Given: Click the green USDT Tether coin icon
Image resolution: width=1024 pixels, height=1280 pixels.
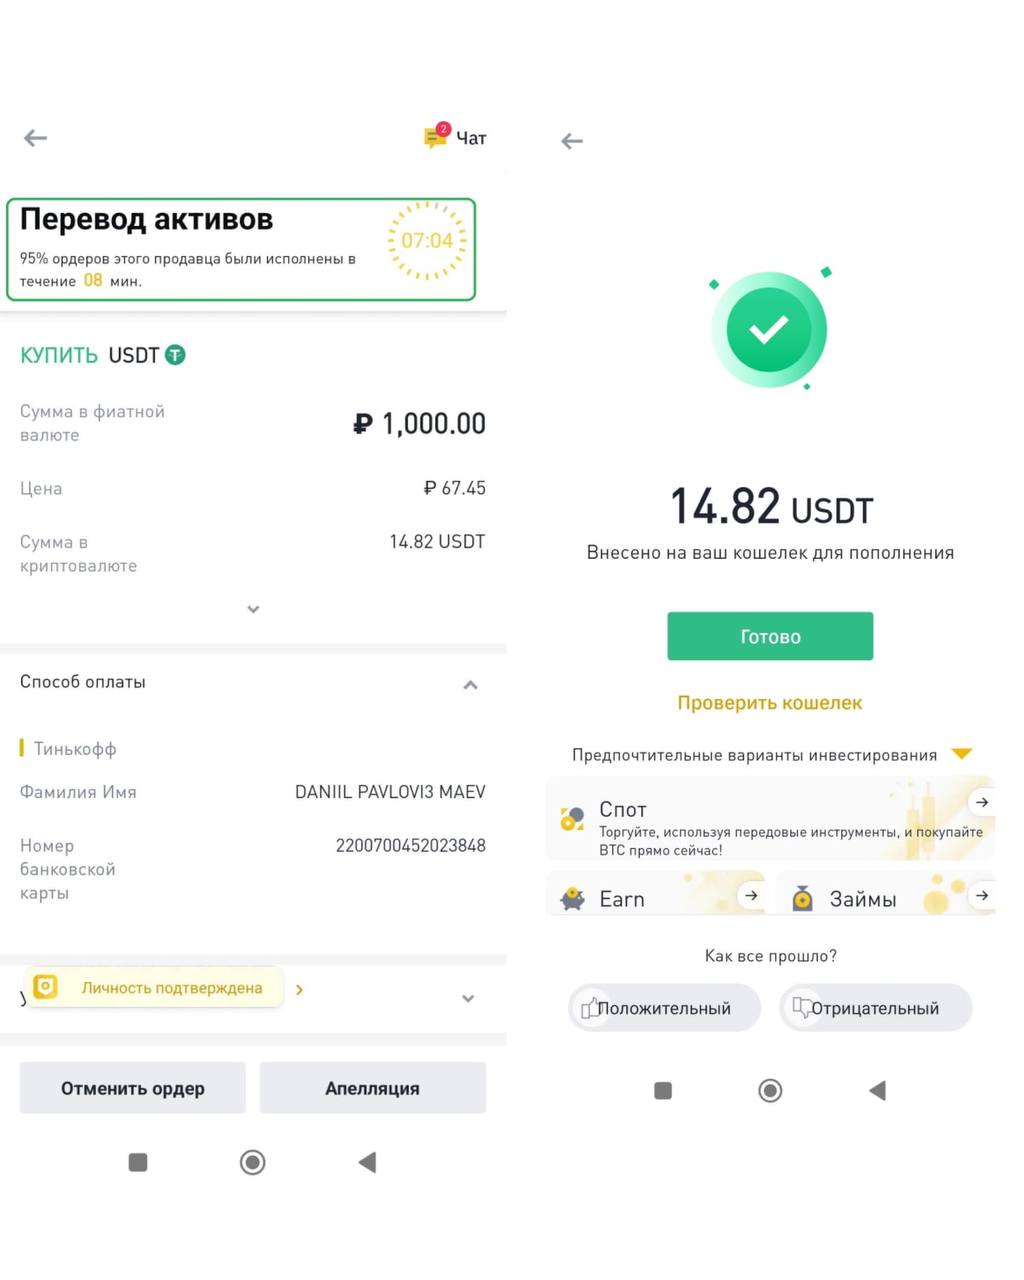Looking at the screenshot, I should 175,355.
